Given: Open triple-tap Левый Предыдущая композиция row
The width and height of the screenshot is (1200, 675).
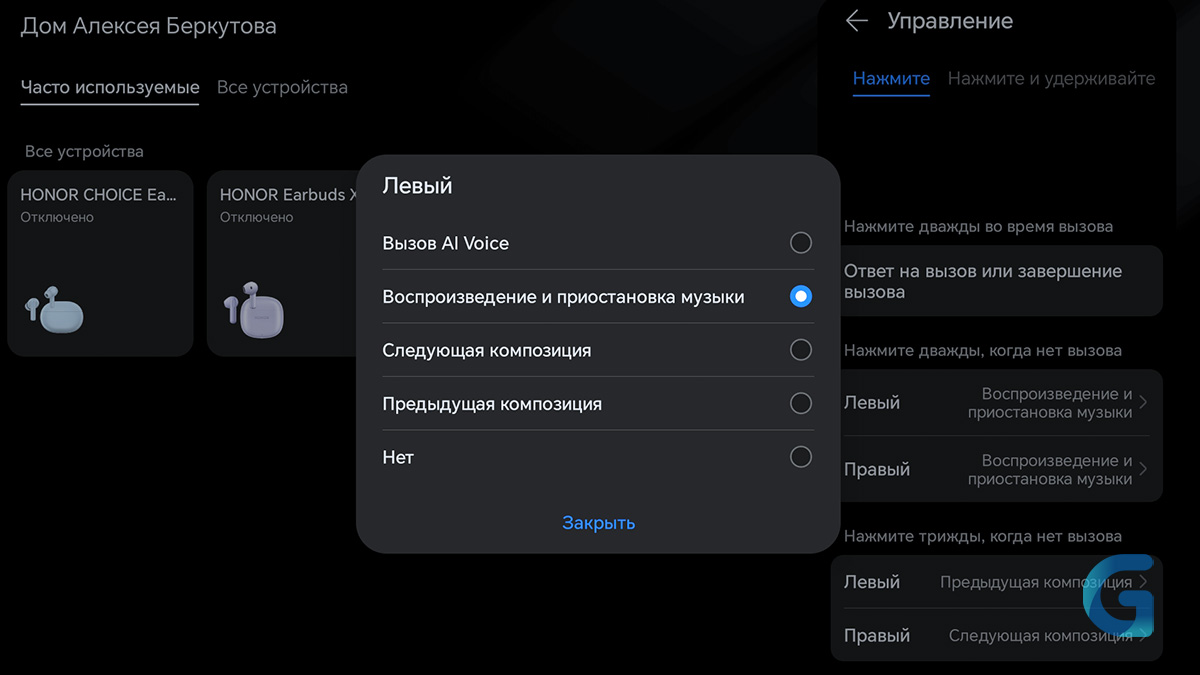Looking at the screenshot, I should tap(996, 582).
